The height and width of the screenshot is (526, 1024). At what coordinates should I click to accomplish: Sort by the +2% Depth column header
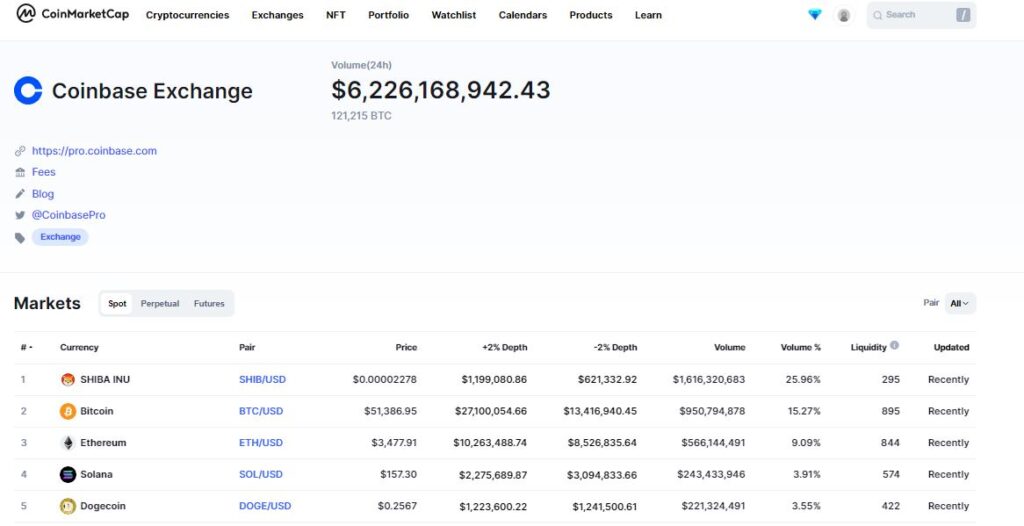tap(505, 348)
